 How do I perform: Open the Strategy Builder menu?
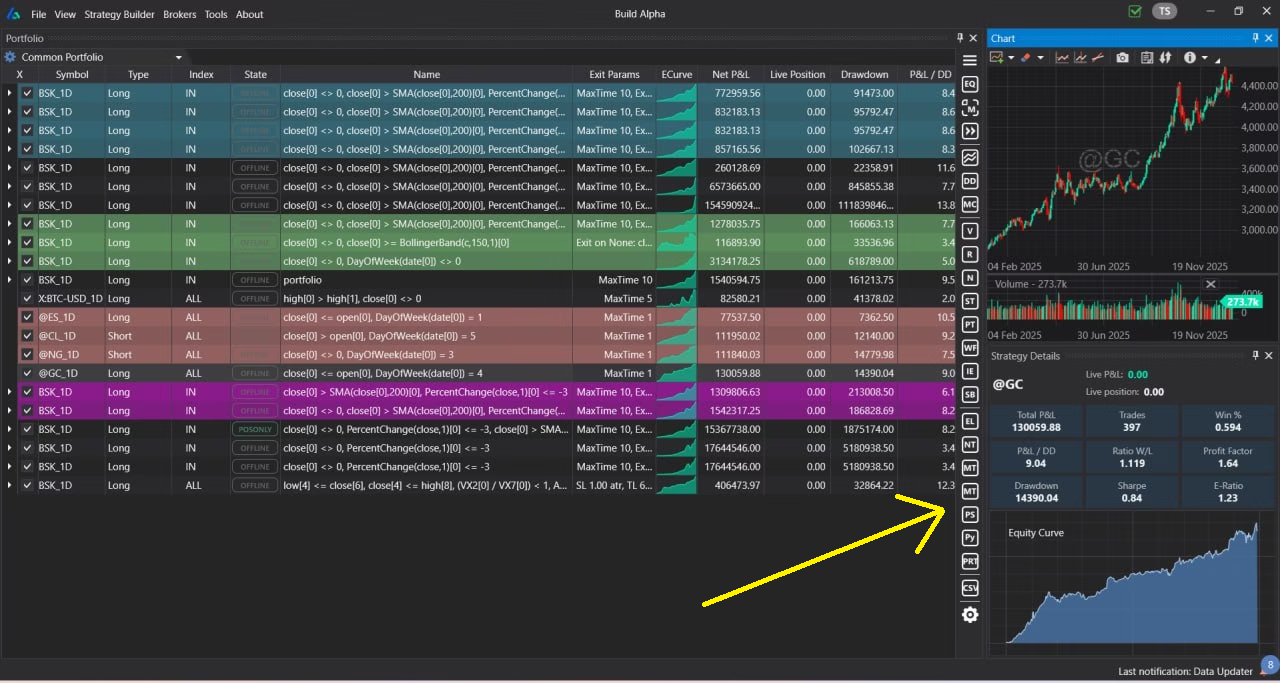pos(119,14)
